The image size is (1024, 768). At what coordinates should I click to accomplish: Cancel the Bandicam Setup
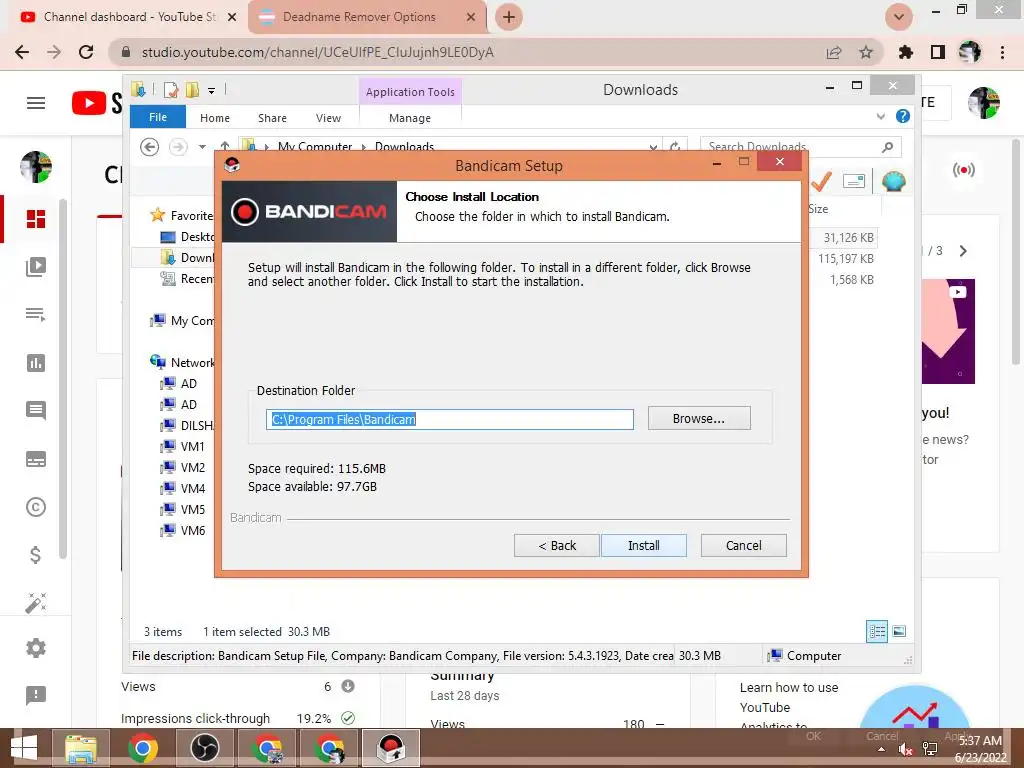pyautogui.click(x=743, y=545)
